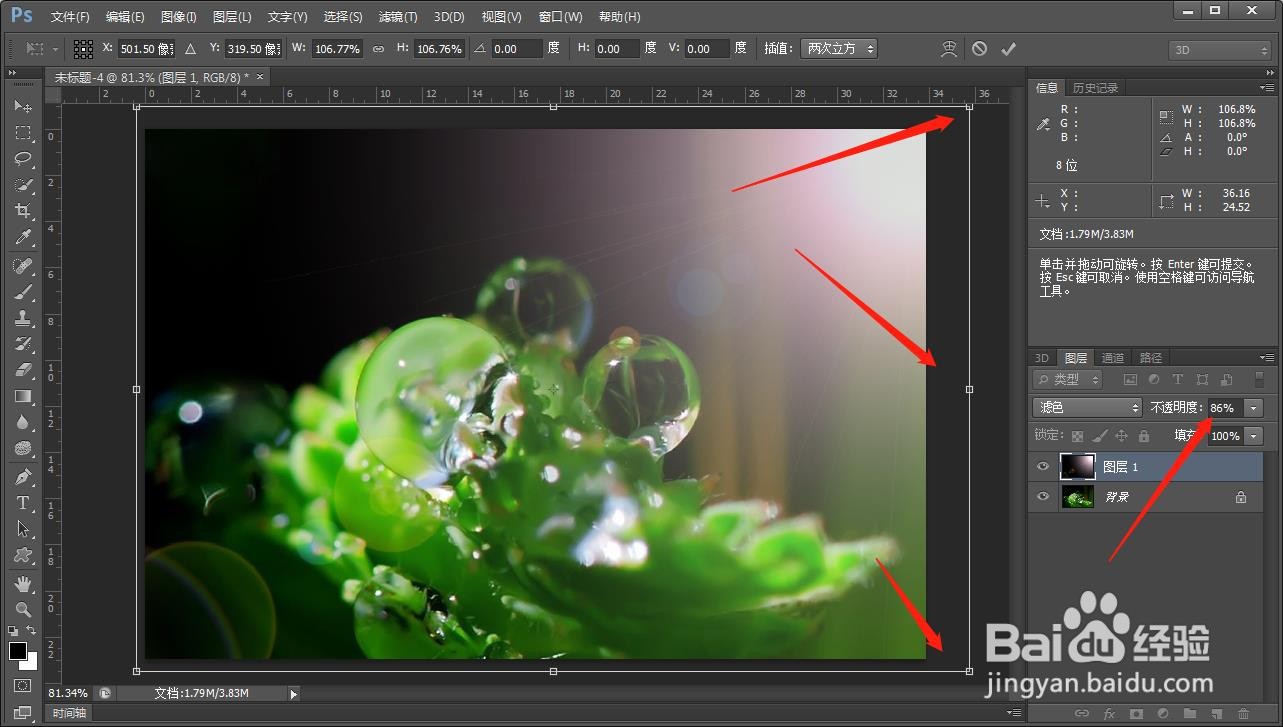Select the Quick Selection tool
Screen dimensions: 1283x727
pyautogui.click(x=23, y=184)
